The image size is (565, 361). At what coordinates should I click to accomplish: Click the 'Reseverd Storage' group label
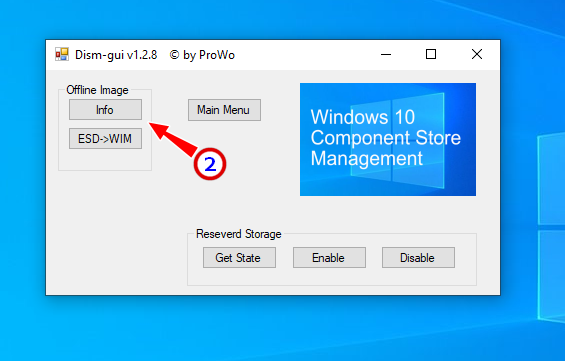(239, 234)
